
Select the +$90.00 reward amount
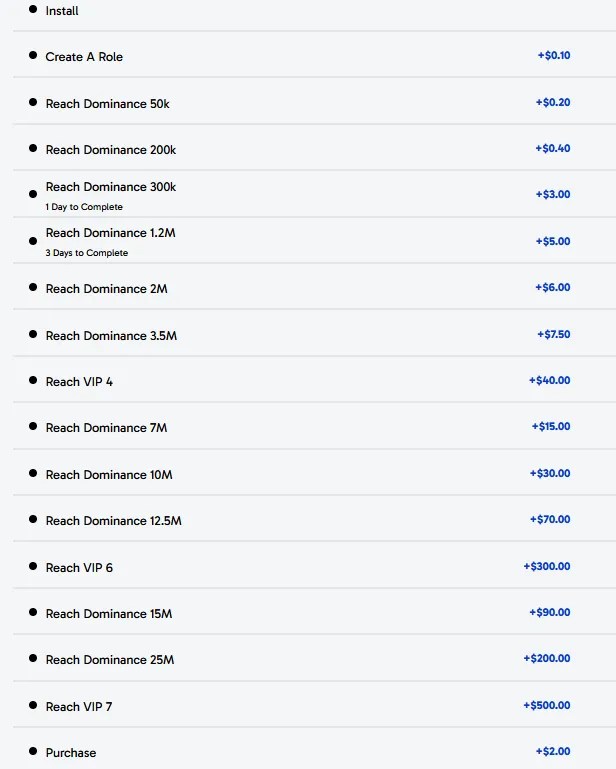click(549, 613)
